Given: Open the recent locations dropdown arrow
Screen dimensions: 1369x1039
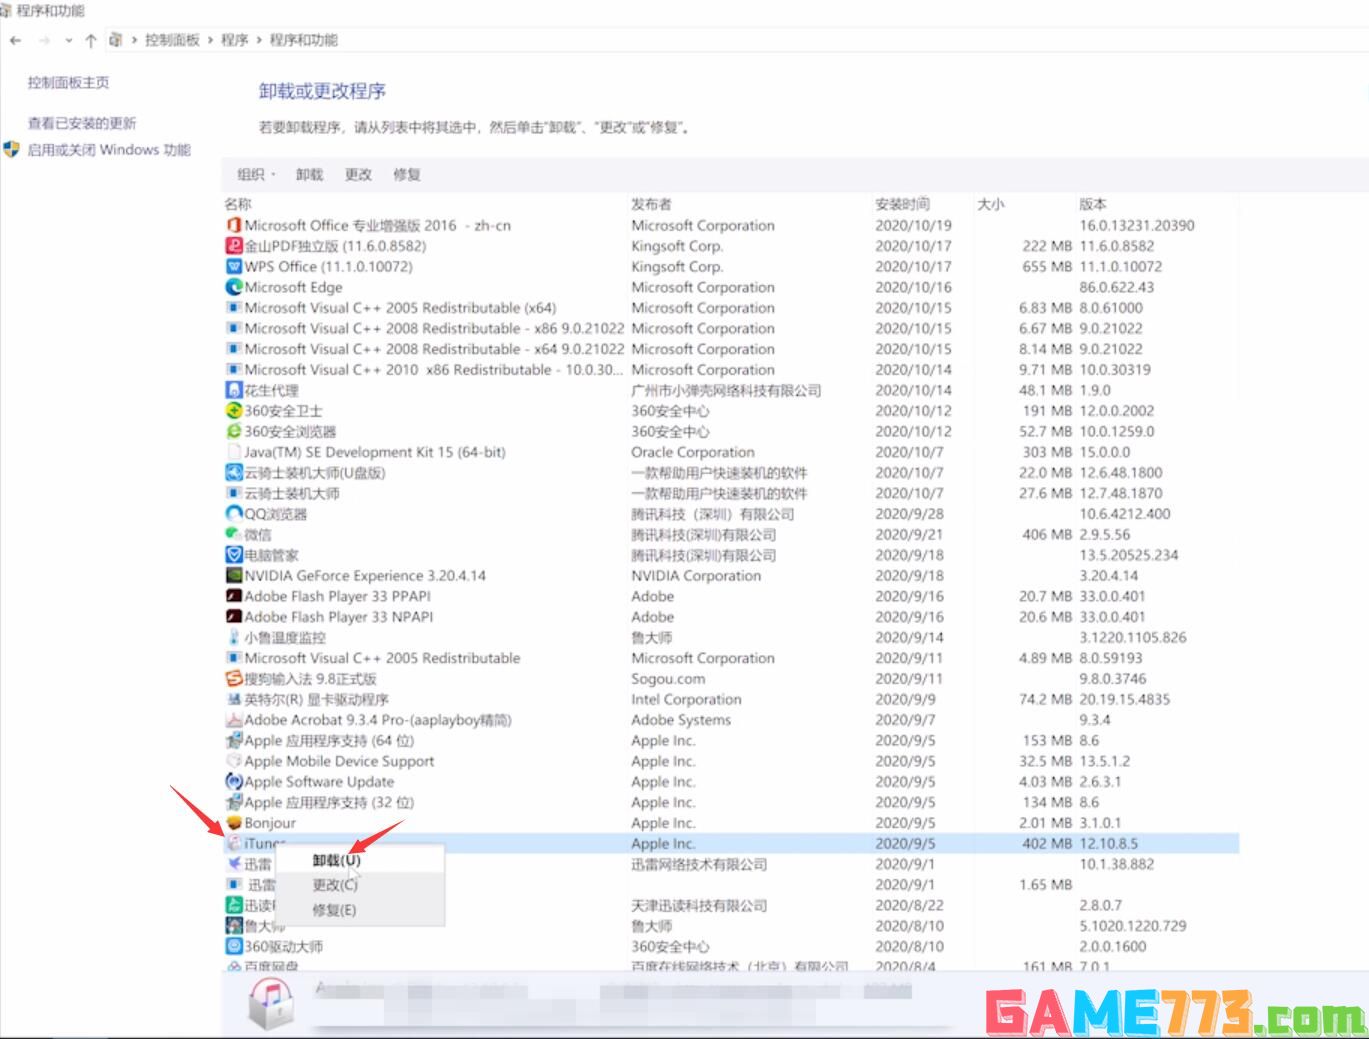Looking at the screenshot, I should pos(68,40).
